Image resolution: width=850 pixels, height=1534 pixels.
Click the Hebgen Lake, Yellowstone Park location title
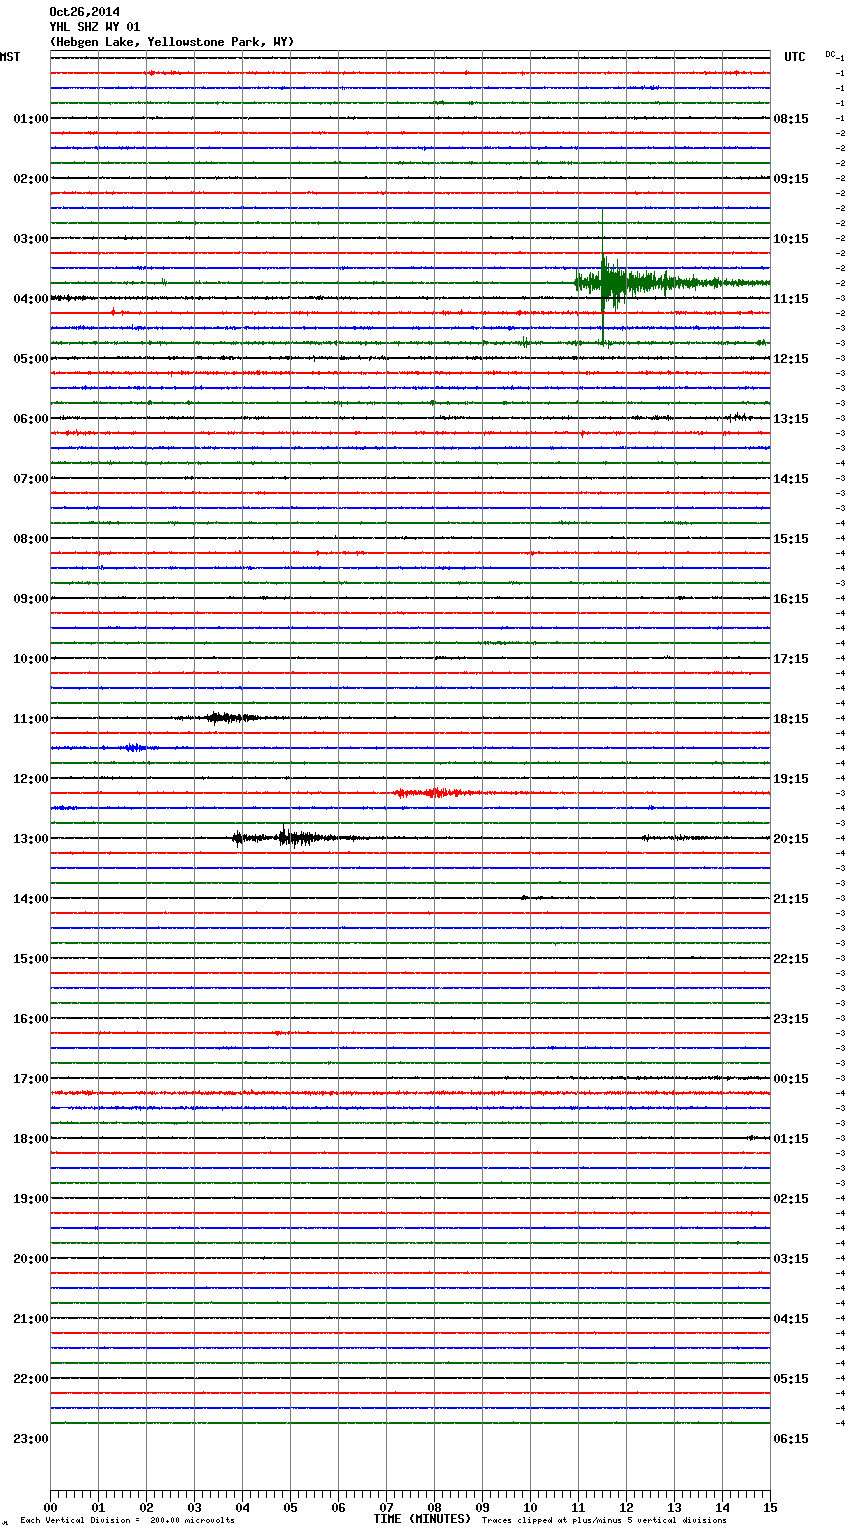point(172,42)
